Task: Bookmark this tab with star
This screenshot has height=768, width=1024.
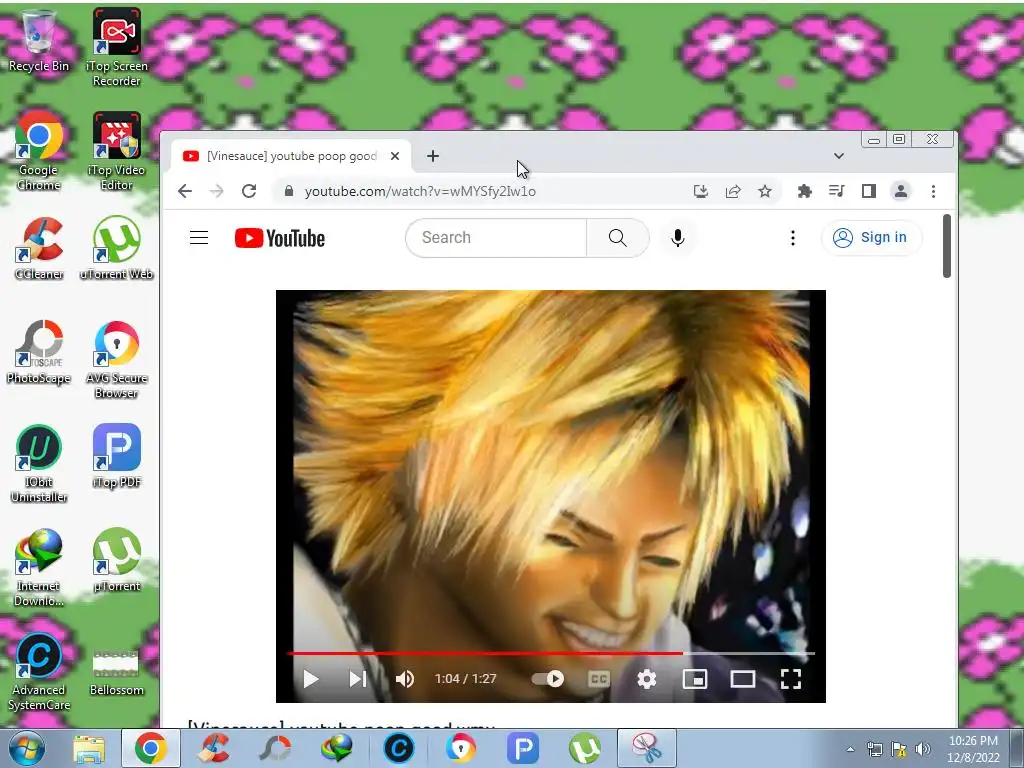Action: [x=765, y=191]
